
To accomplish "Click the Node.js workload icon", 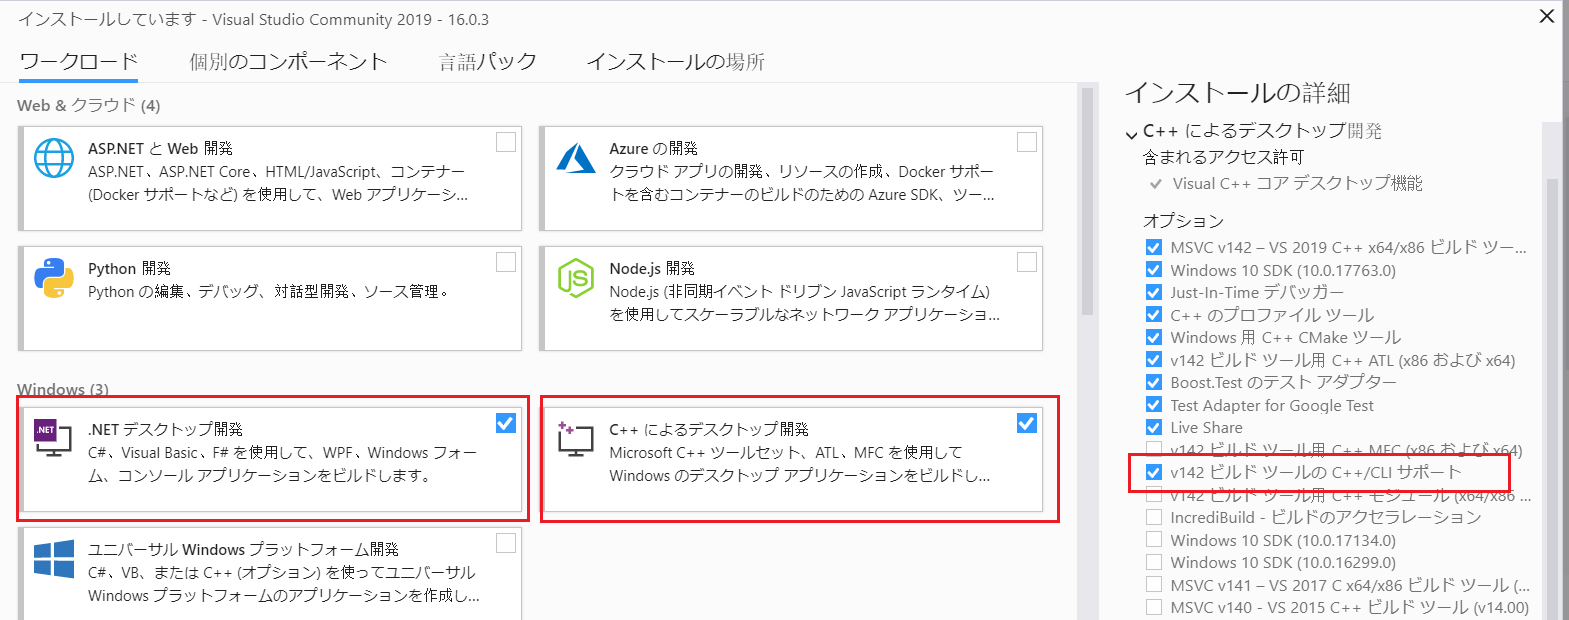I will coord(576,278).
